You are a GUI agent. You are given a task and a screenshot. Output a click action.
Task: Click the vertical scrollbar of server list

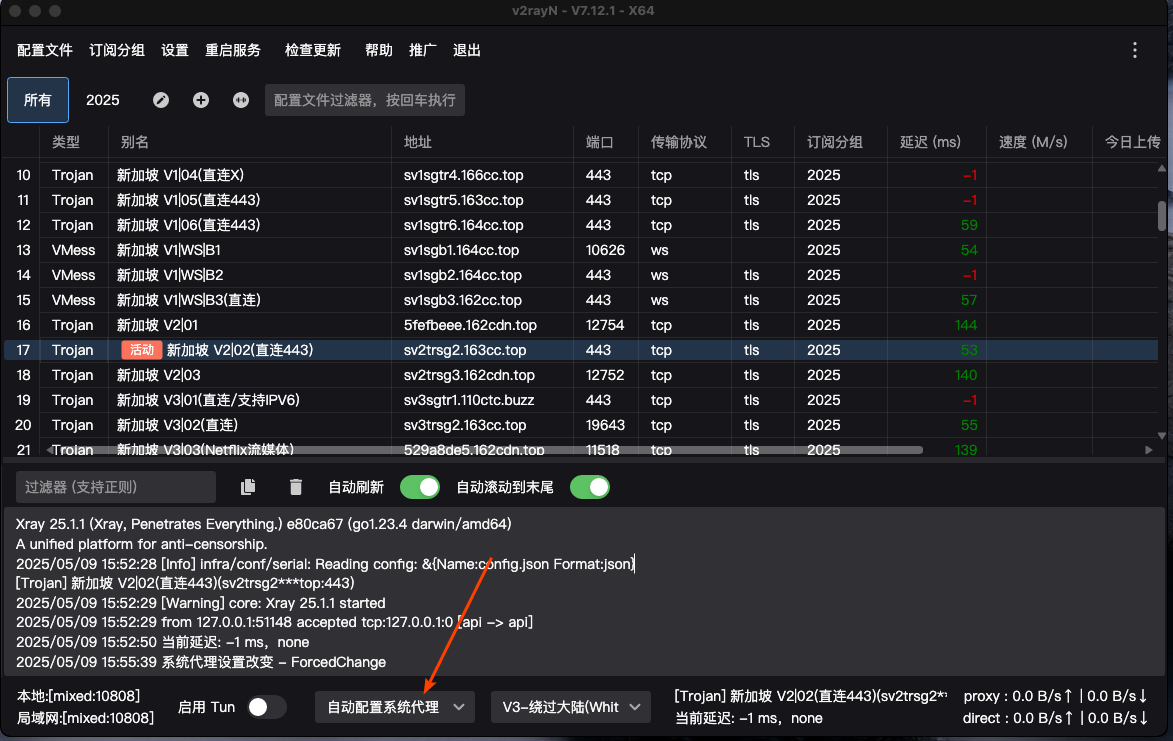pos(1162,215)
